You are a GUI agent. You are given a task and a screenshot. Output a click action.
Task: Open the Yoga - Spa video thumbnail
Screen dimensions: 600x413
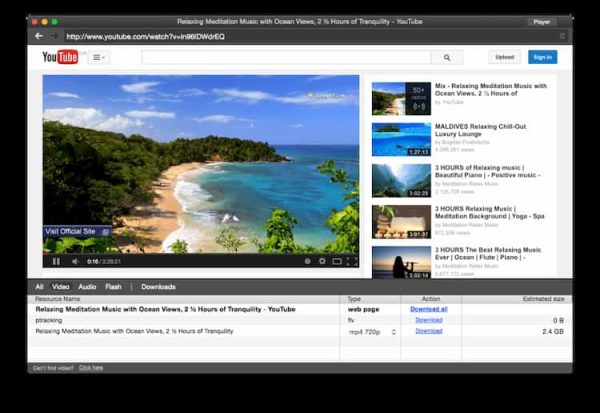[401, 222]
